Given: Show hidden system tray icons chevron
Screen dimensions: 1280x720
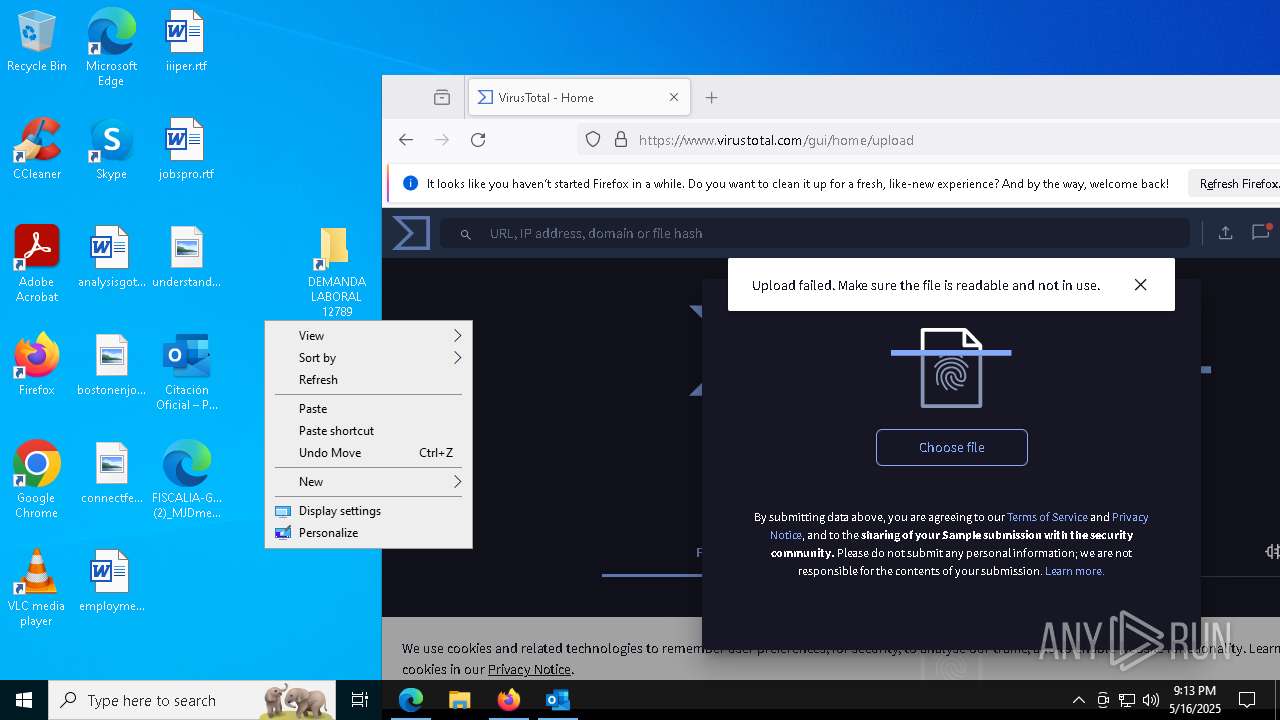Looking at the screenshot, I should coord(1078,700).
